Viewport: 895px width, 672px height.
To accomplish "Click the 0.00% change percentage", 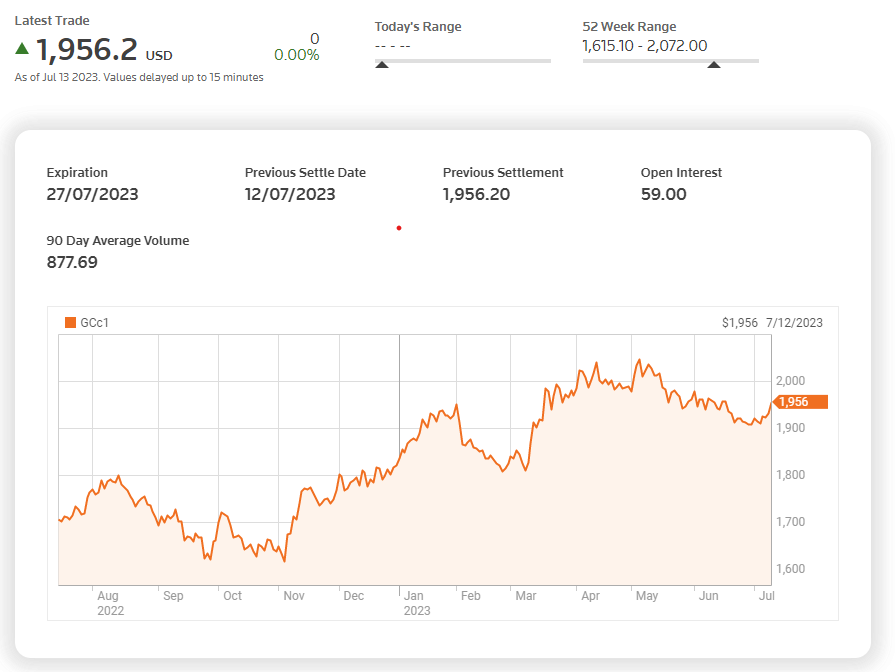I will pos(296,55).
